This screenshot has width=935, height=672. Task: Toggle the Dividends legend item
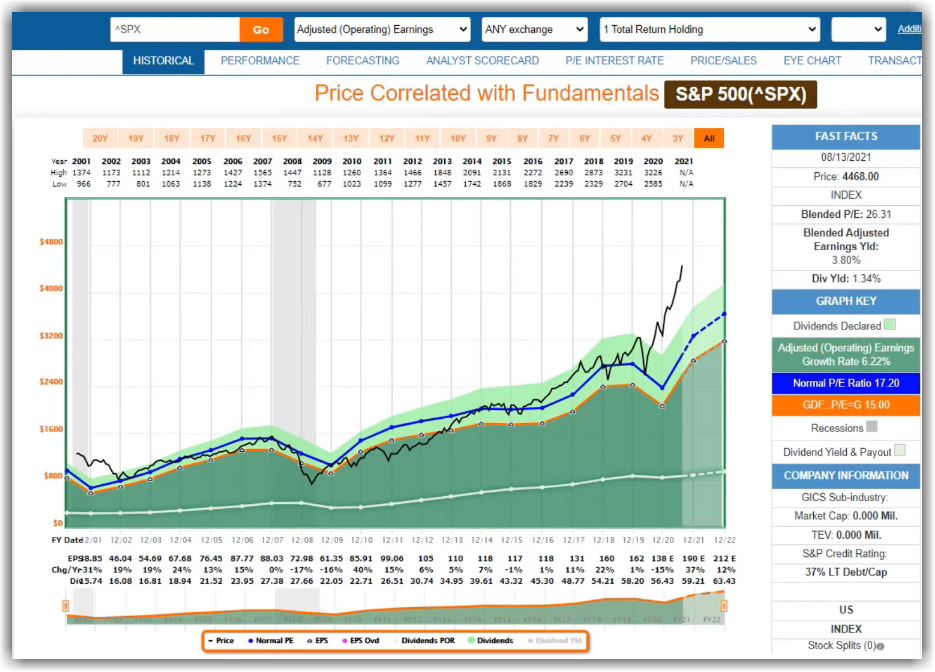point(491,640)
